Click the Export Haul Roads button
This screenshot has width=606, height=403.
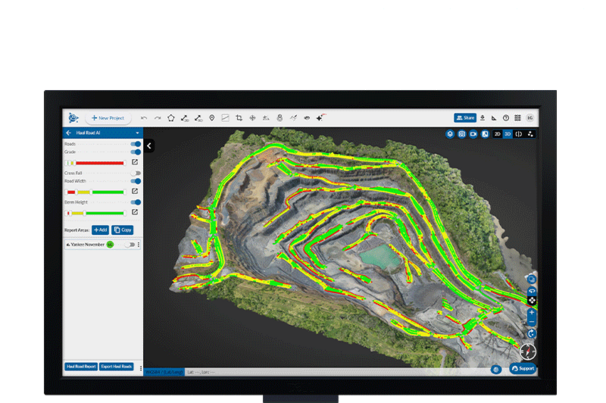click(116, 367)
